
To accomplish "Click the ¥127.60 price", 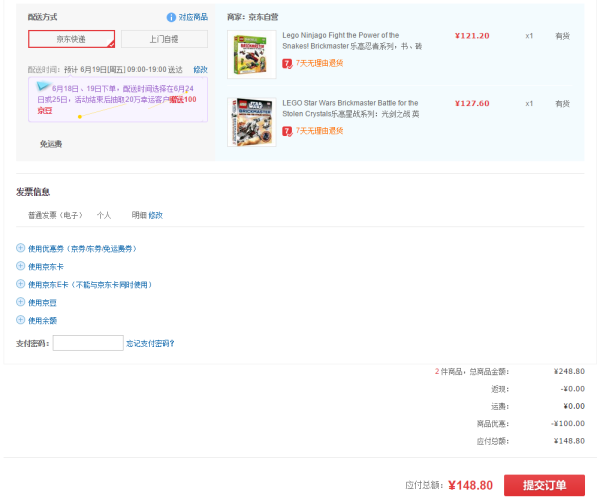I will [472, 104].
